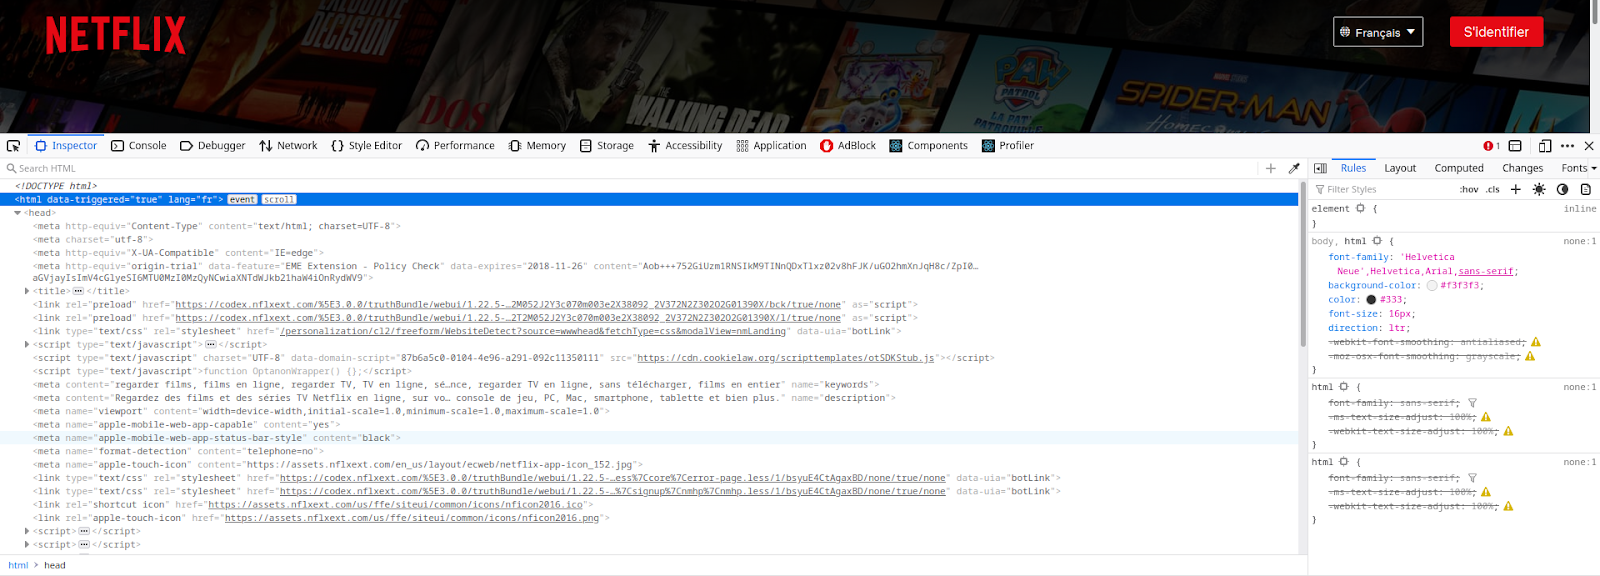Toggle print media simulation
Image resolution: width=1600 pixels, height=576 pixels.
pos(1586,190)
